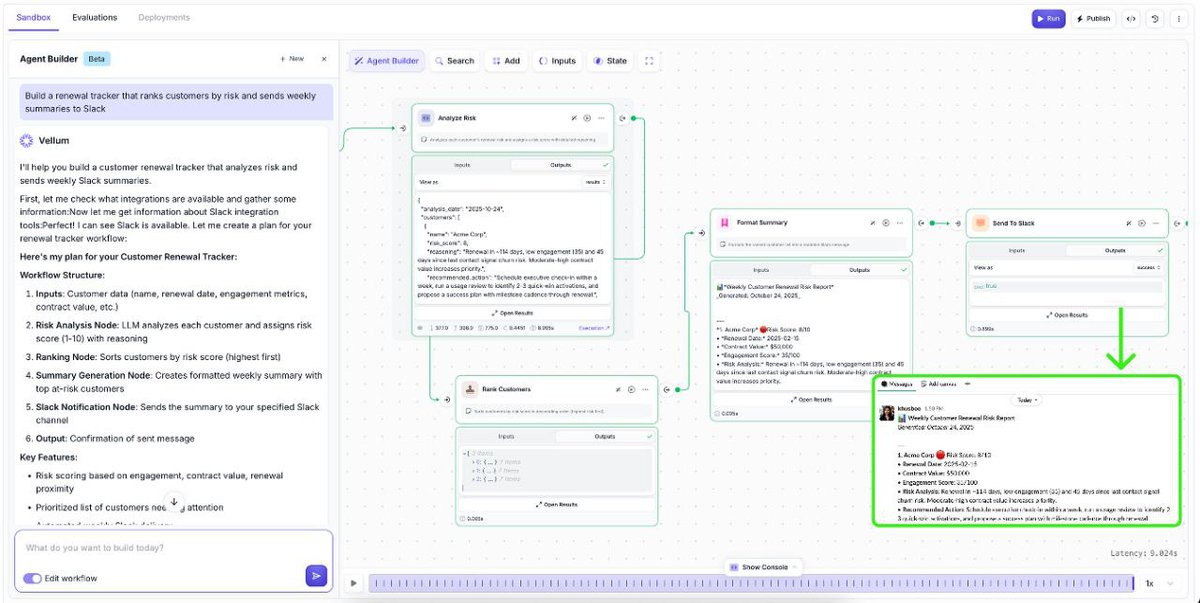Screen dimensions: 1200x603
Task: Click the edit pencil on Send To Slack node
Action: click(x=1129, y=222)
